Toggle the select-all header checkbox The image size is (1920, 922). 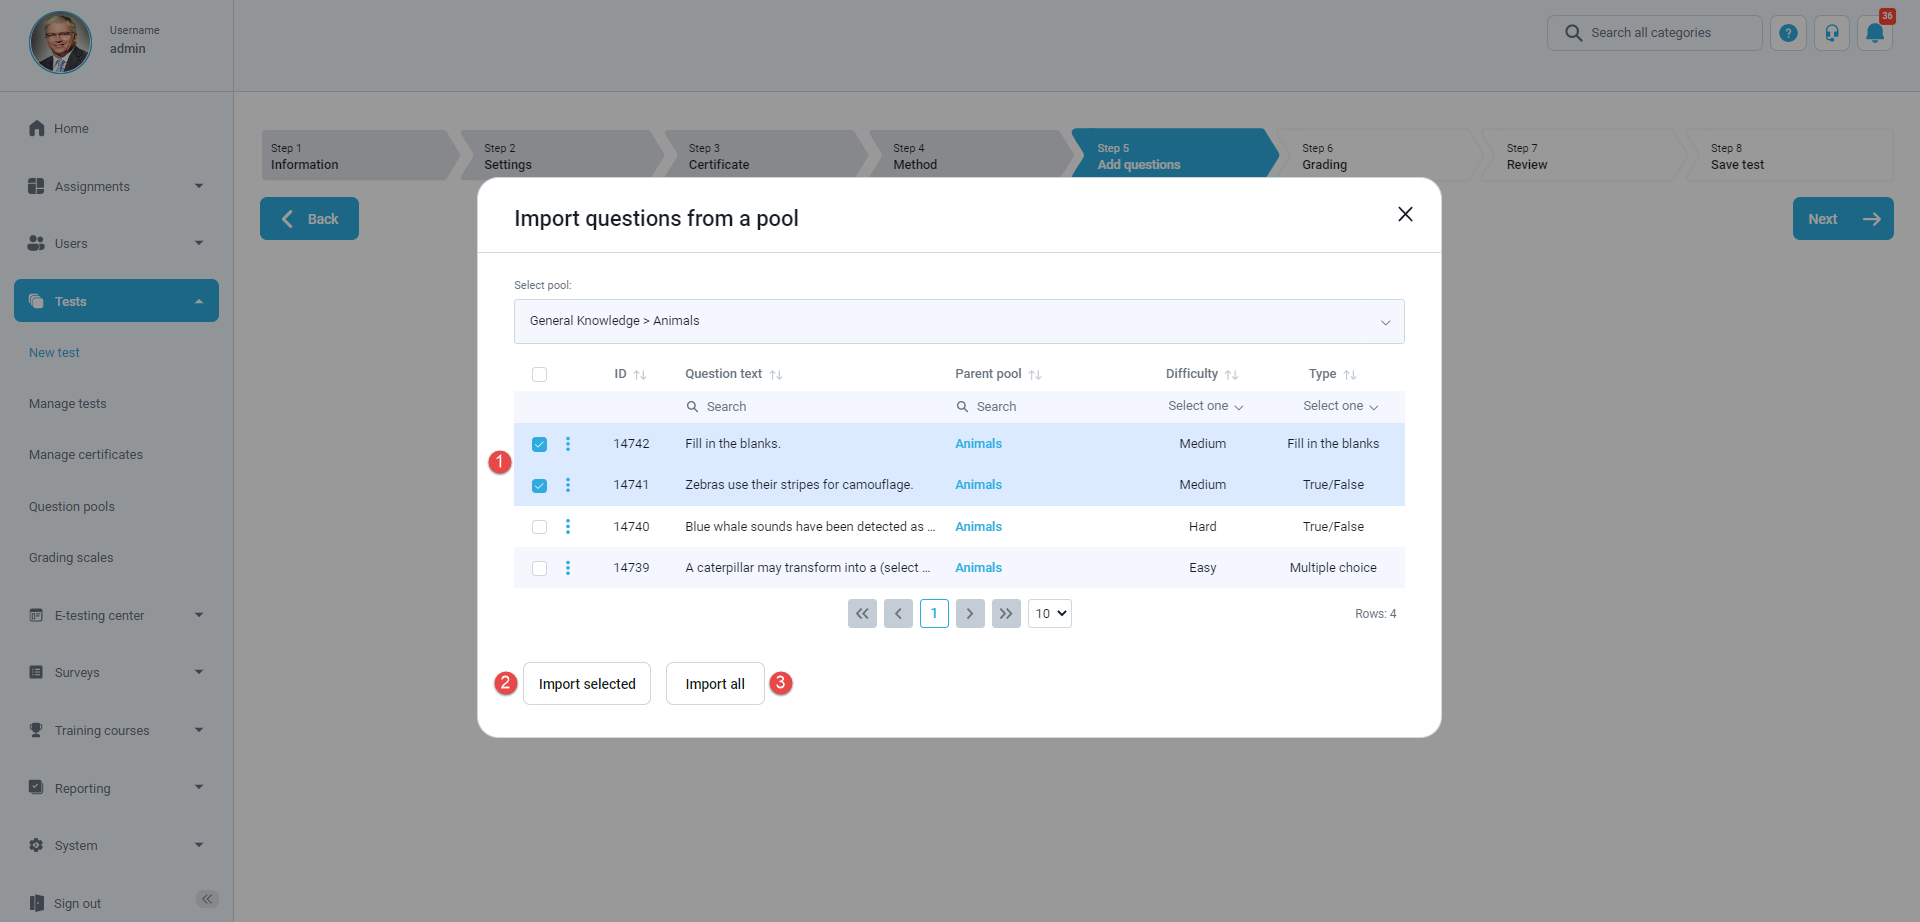pyautogui.click(x=540, y=375)
